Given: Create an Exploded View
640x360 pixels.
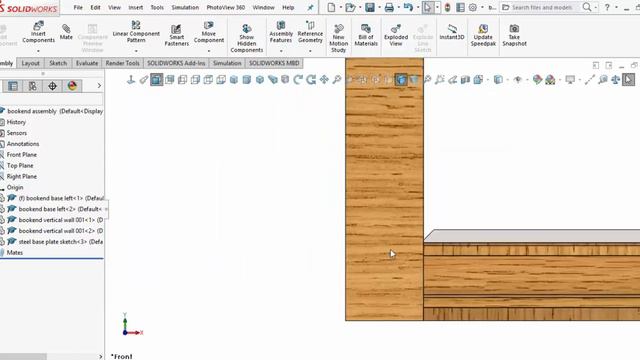Looking at the screenshot, I should [396, 35].
